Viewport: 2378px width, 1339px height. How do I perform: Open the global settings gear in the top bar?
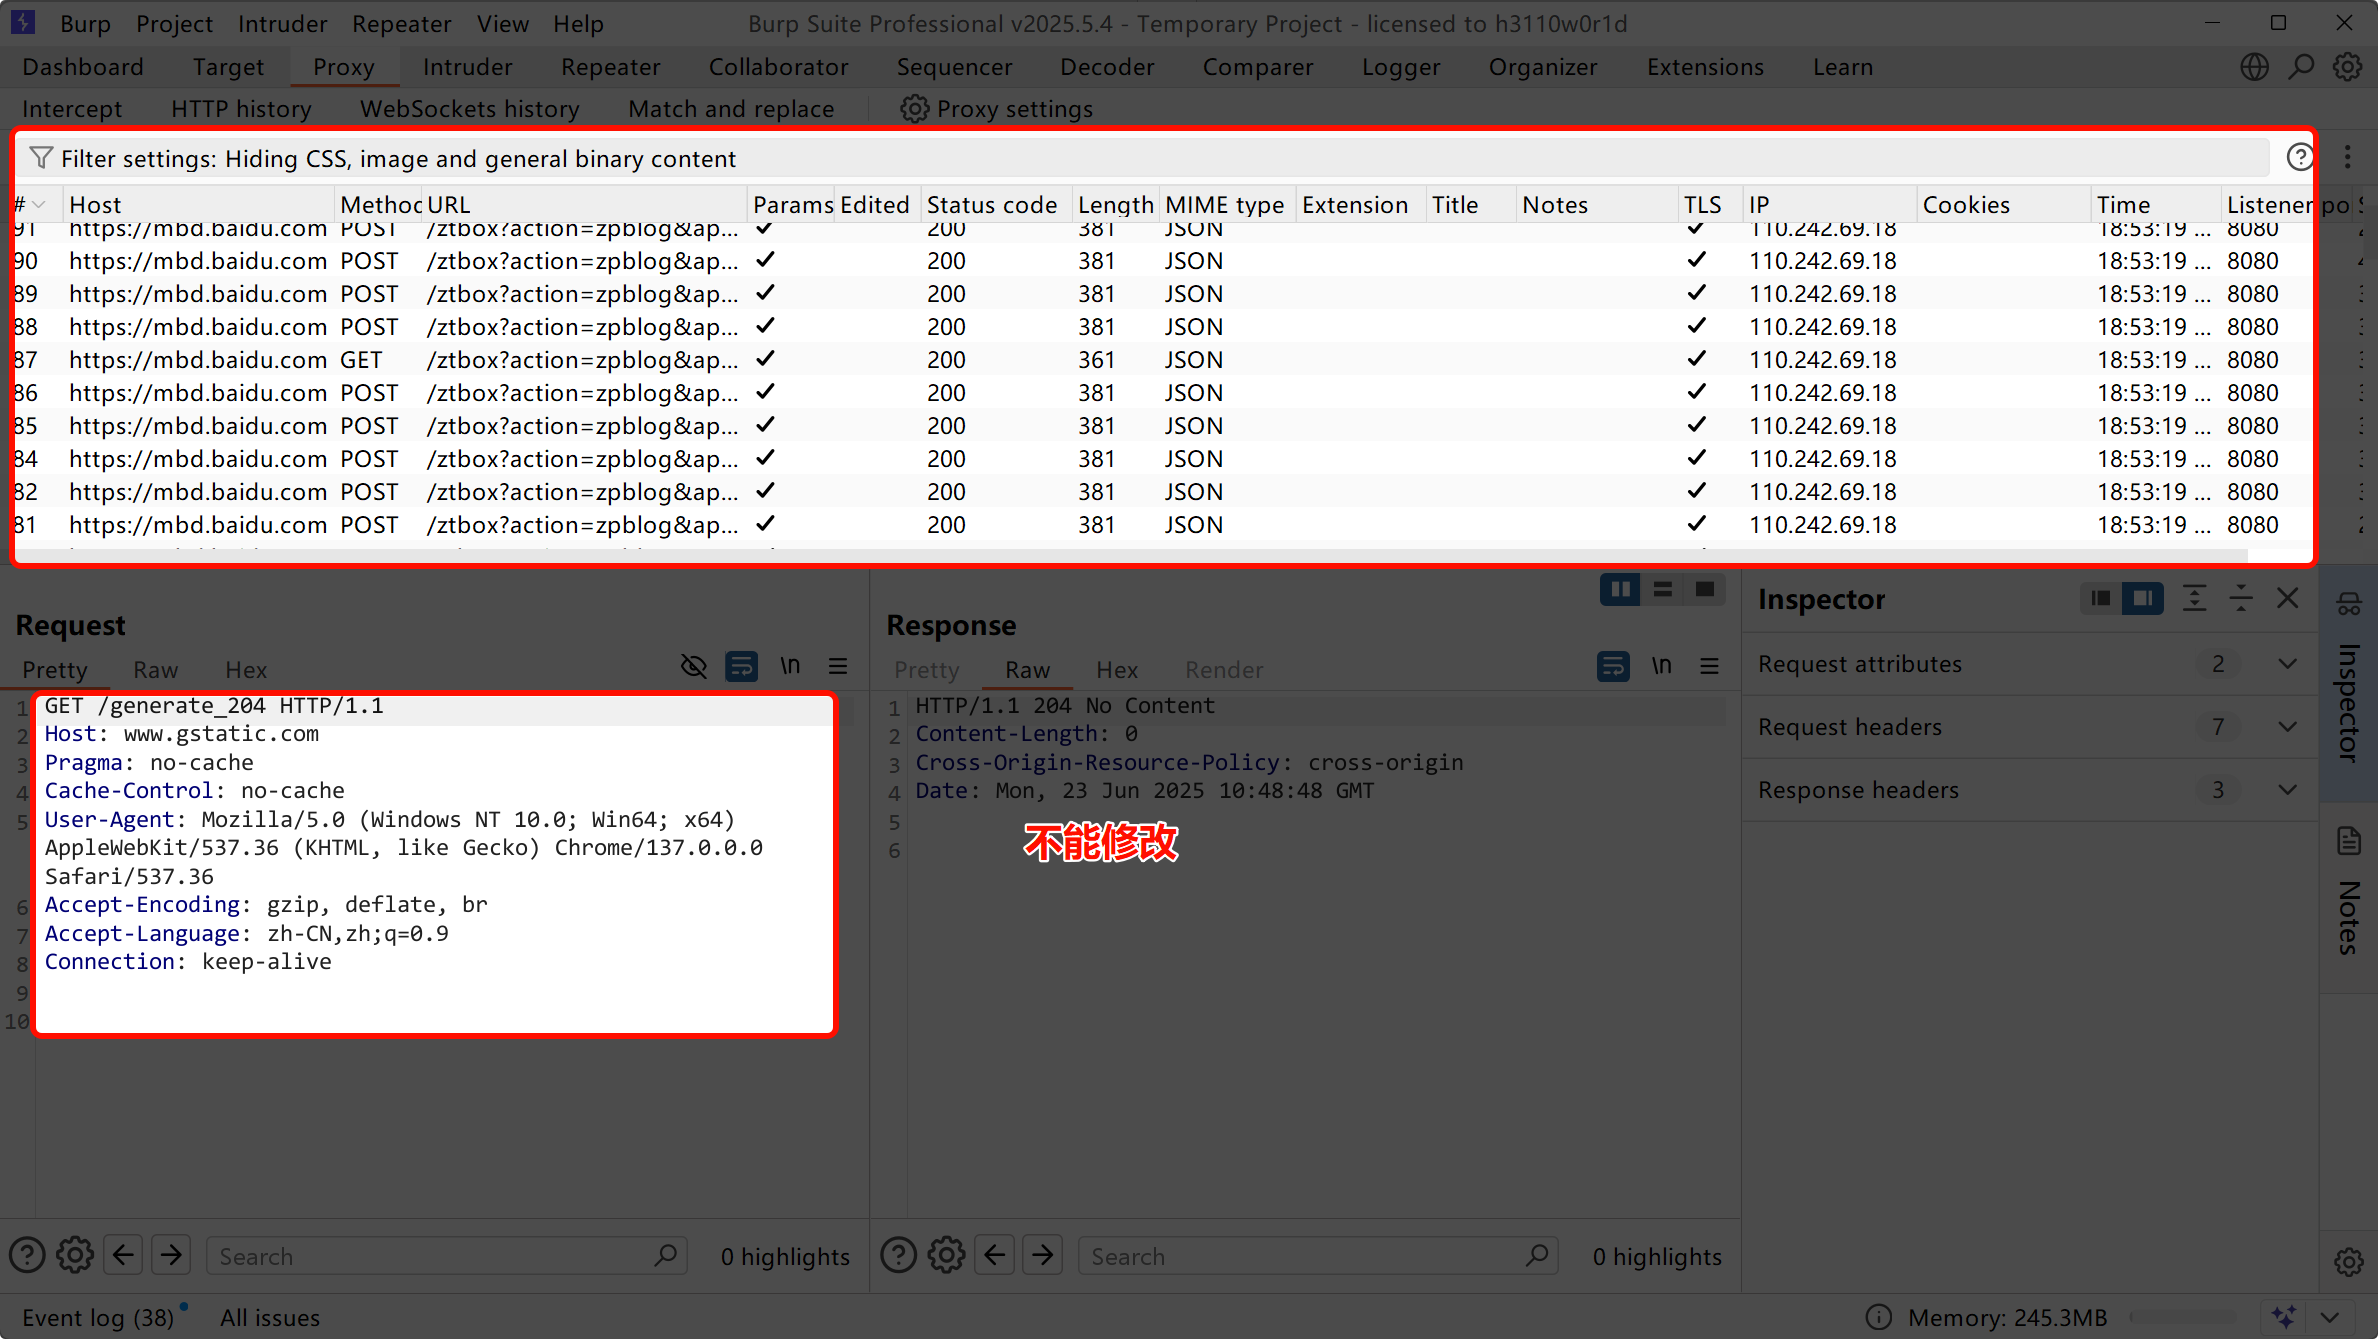tap(2347, 67)
